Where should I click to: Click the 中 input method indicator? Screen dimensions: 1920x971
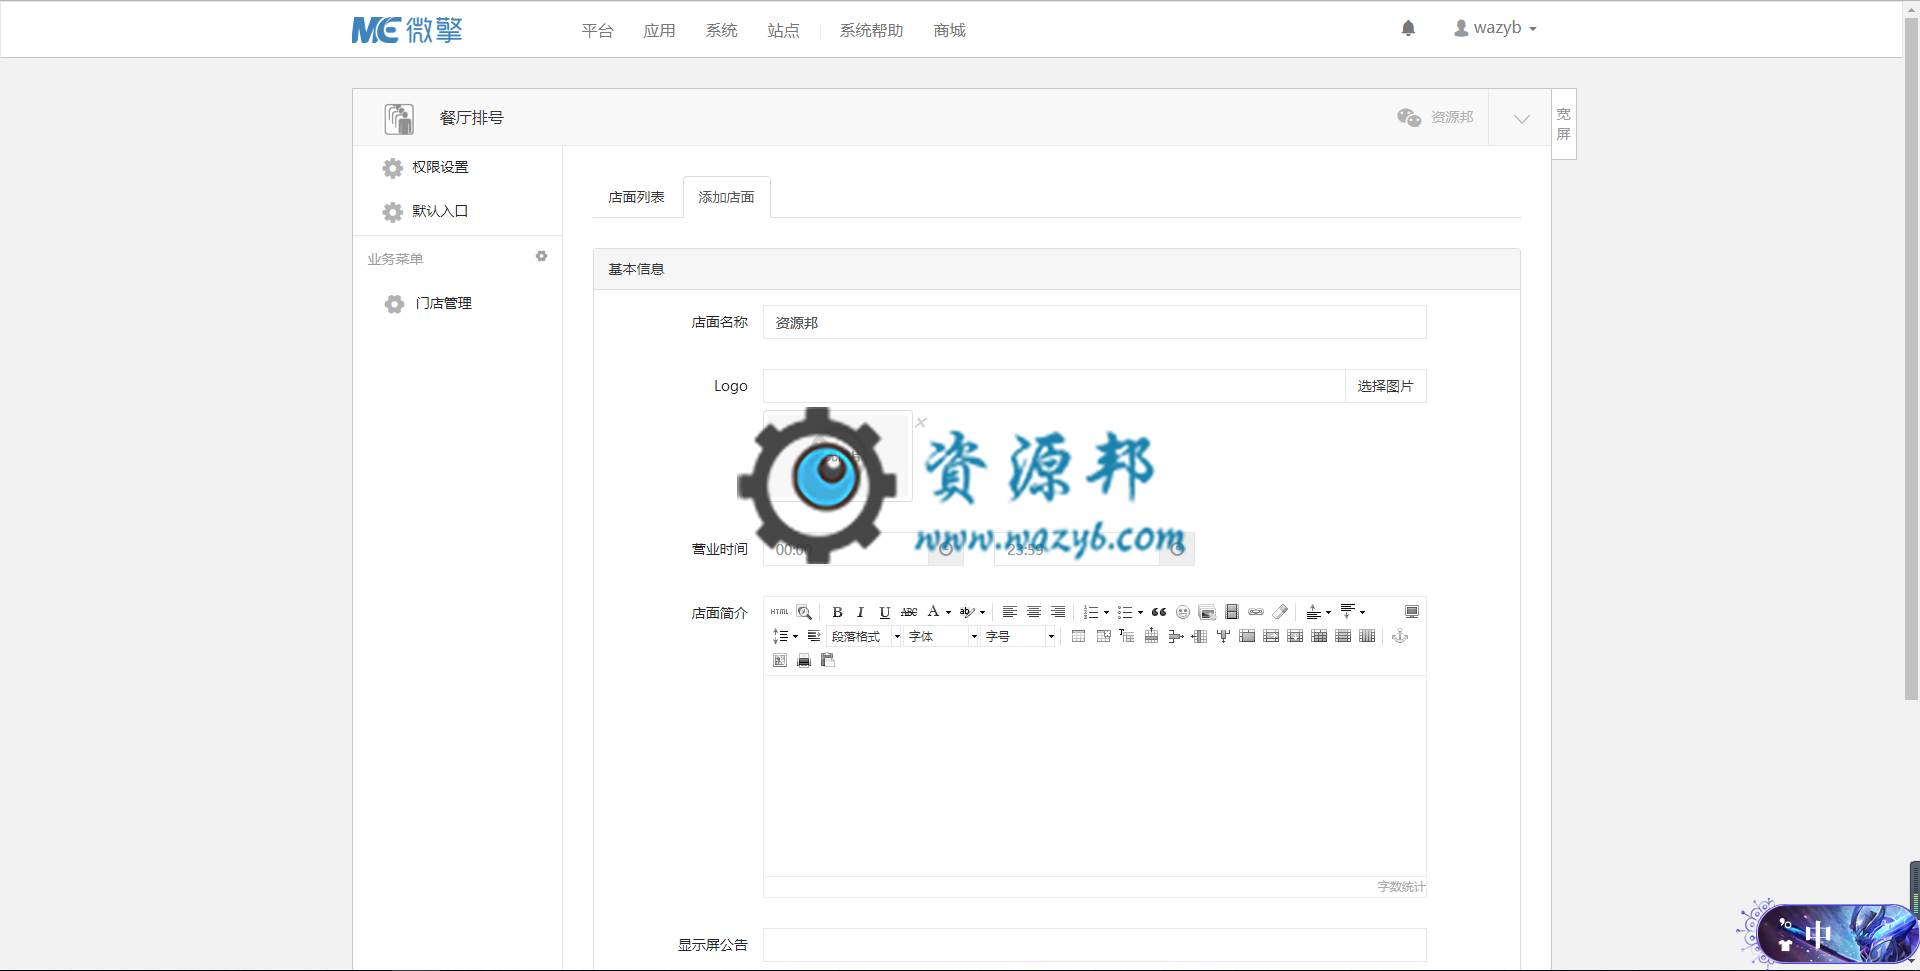click(x=1818, y=936)
